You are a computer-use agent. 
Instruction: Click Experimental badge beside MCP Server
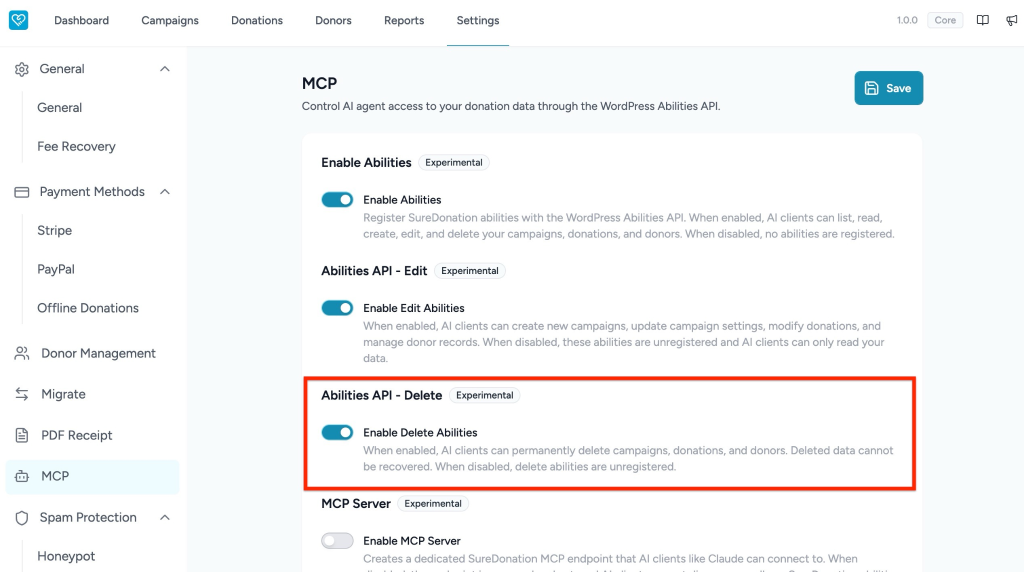(433, 503)
